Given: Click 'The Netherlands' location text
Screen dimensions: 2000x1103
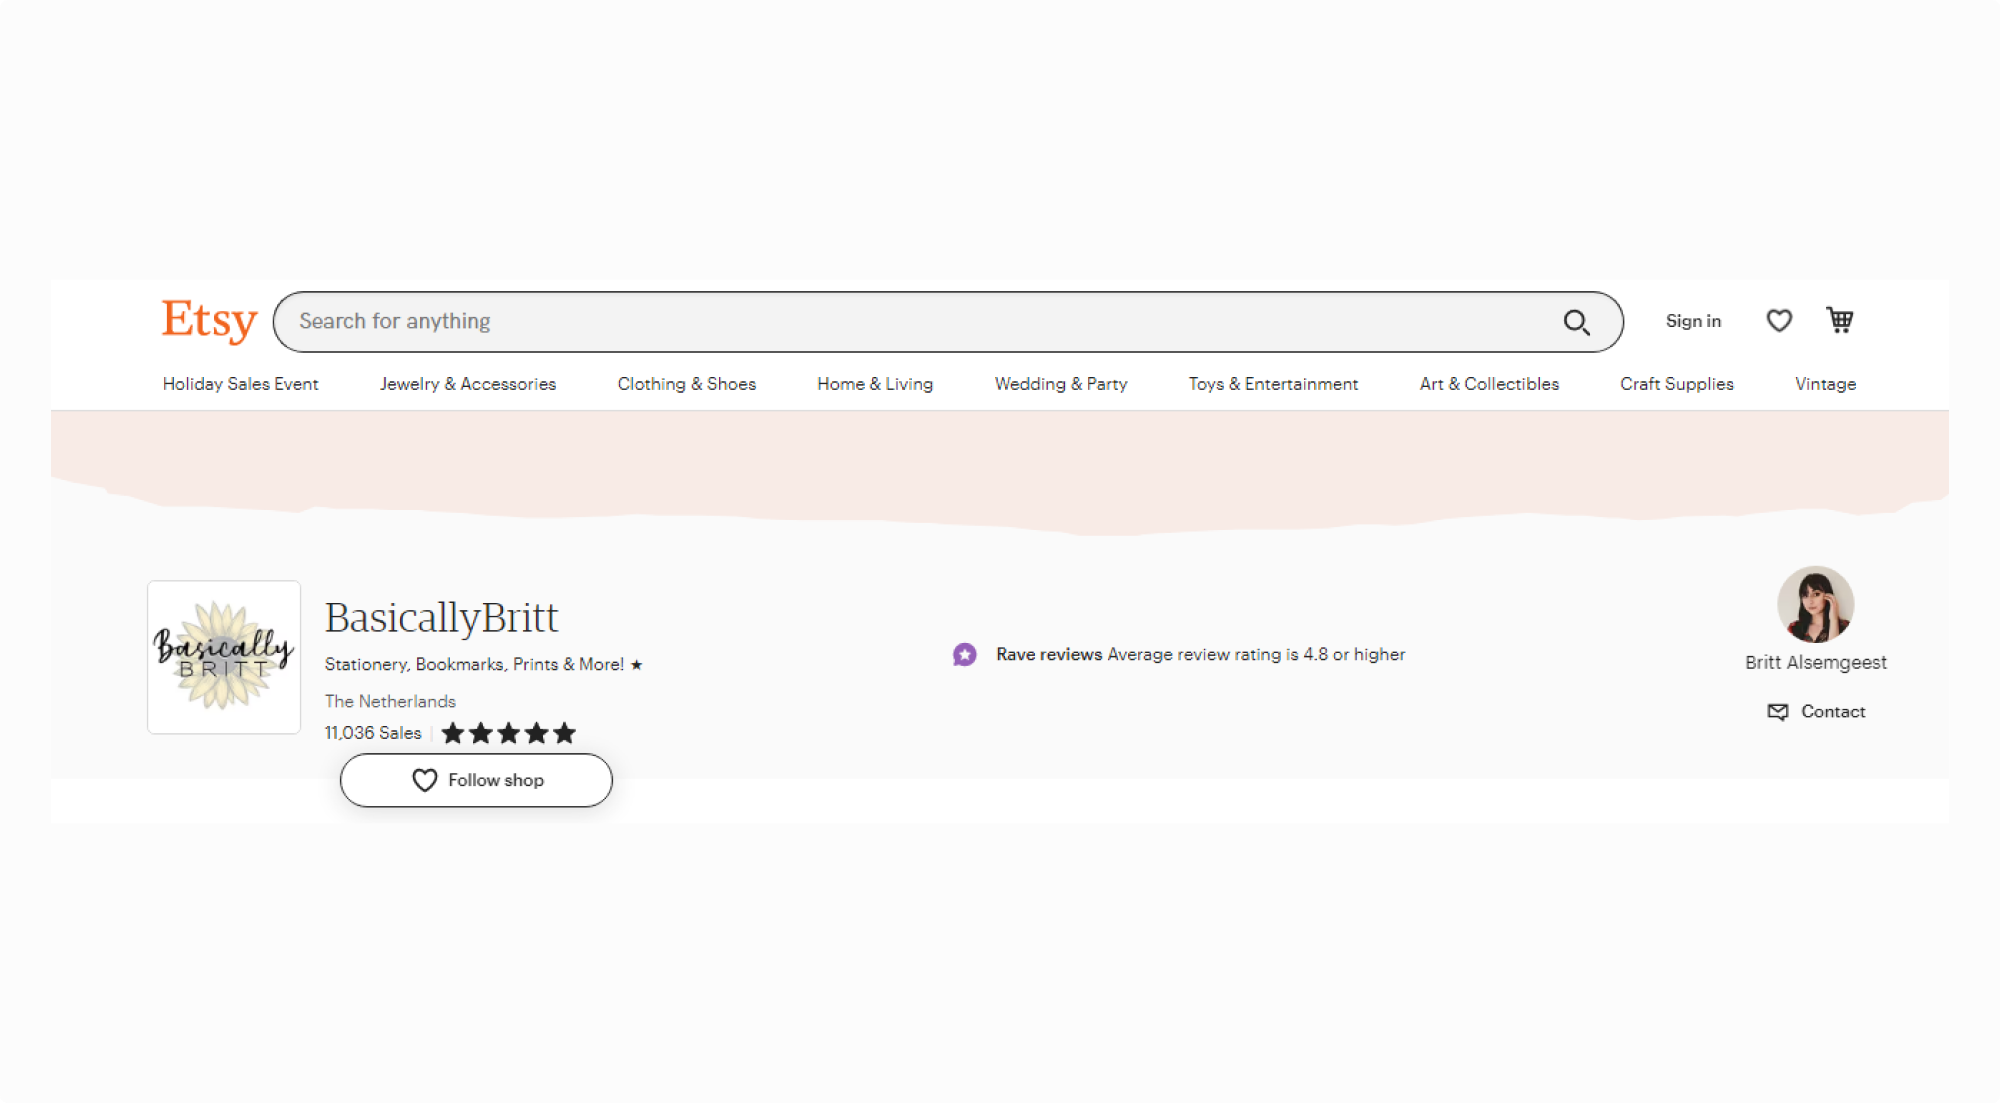Looking at the screenshot, I should pyautogui.click(x=390, y=702).
